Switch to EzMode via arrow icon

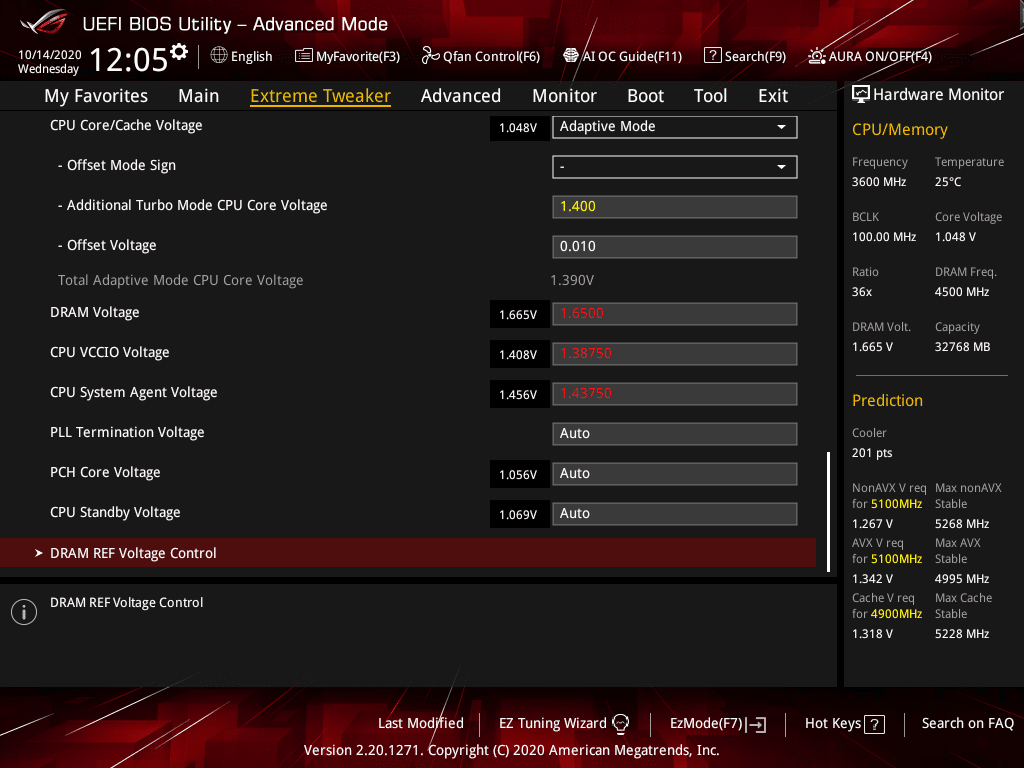(x=756, y=724)
